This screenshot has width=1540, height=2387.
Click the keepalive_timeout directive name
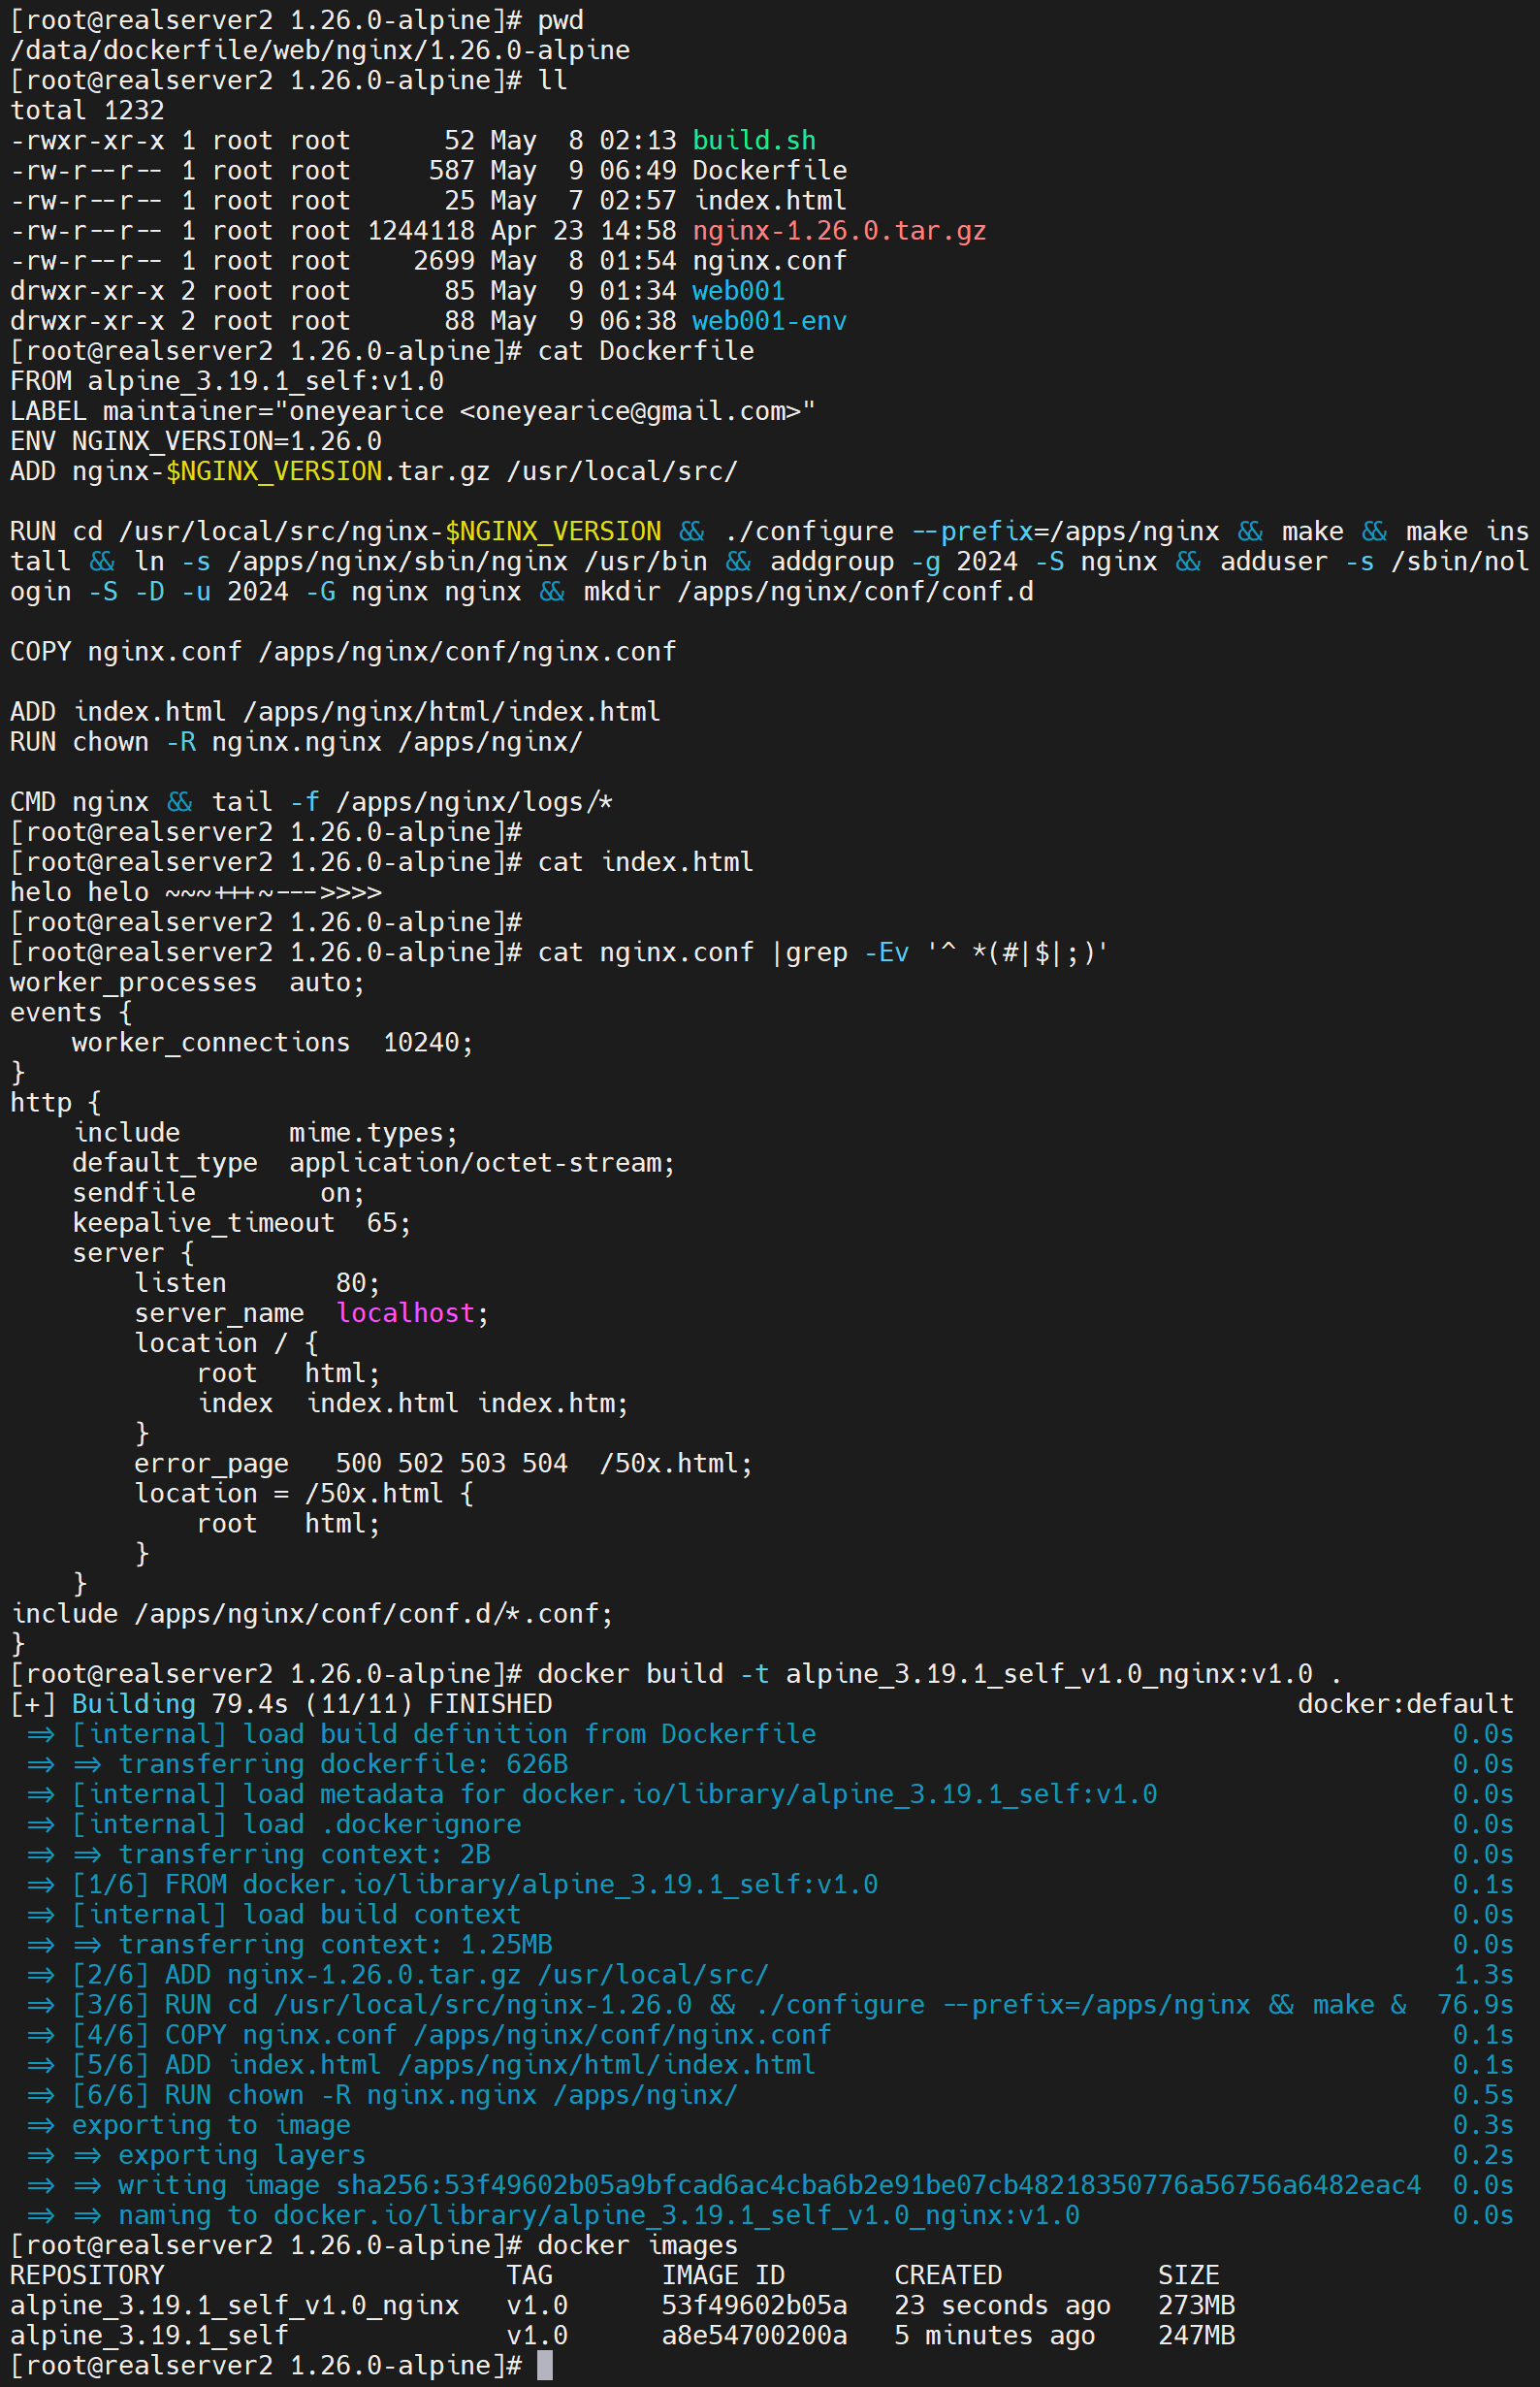click(203, 1223)
